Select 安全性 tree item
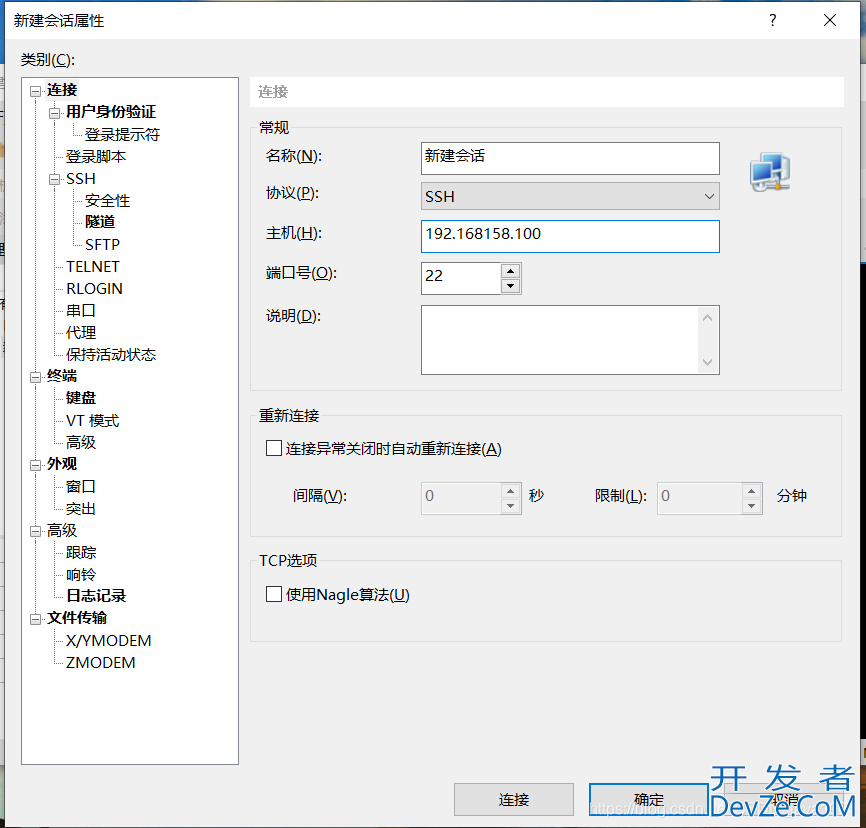 [107, 201]
